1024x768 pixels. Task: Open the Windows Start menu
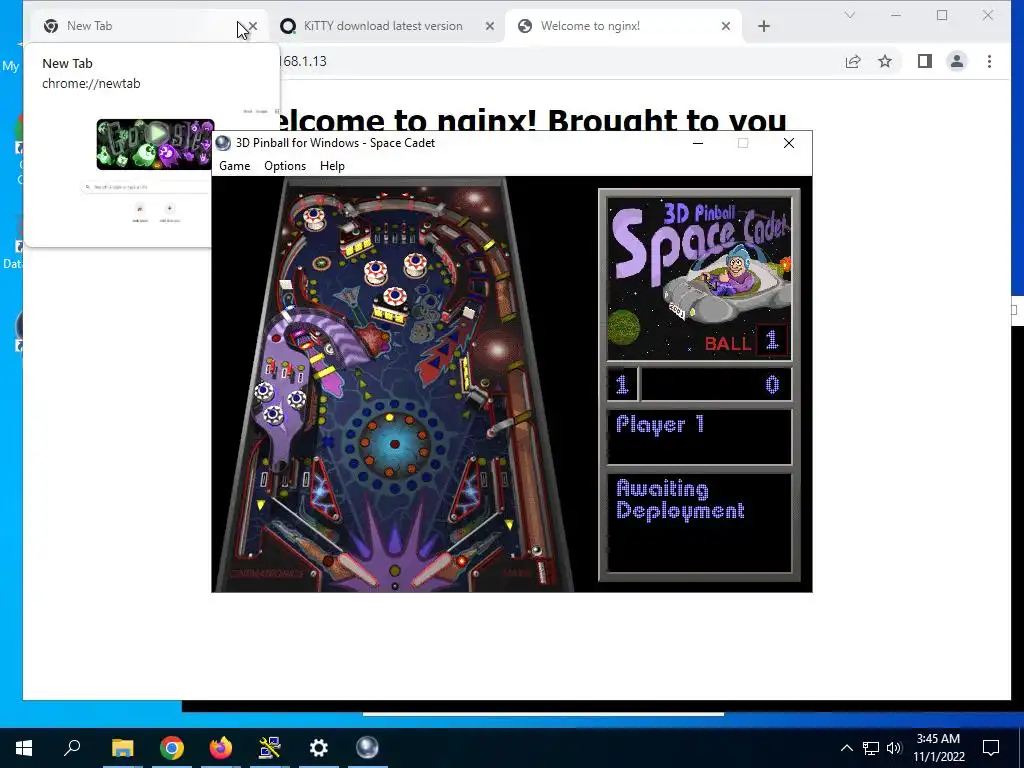coord(24,748)
